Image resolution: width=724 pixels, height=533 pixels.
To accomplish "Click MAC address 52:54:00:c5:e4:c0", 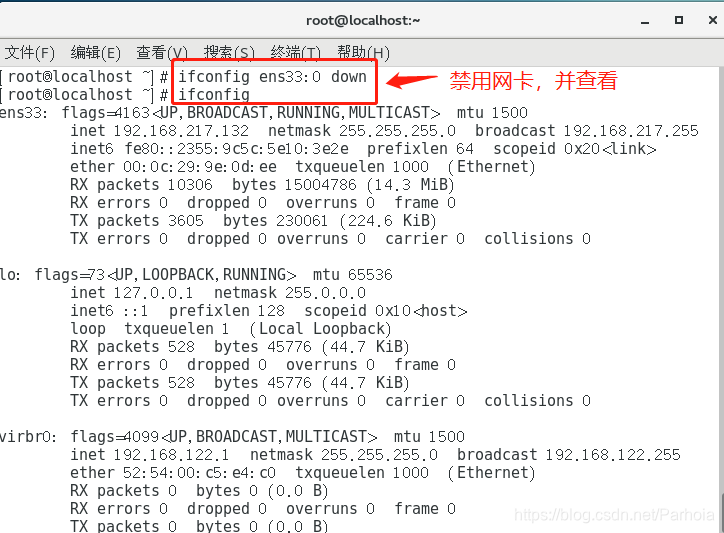I will [199, 473].
